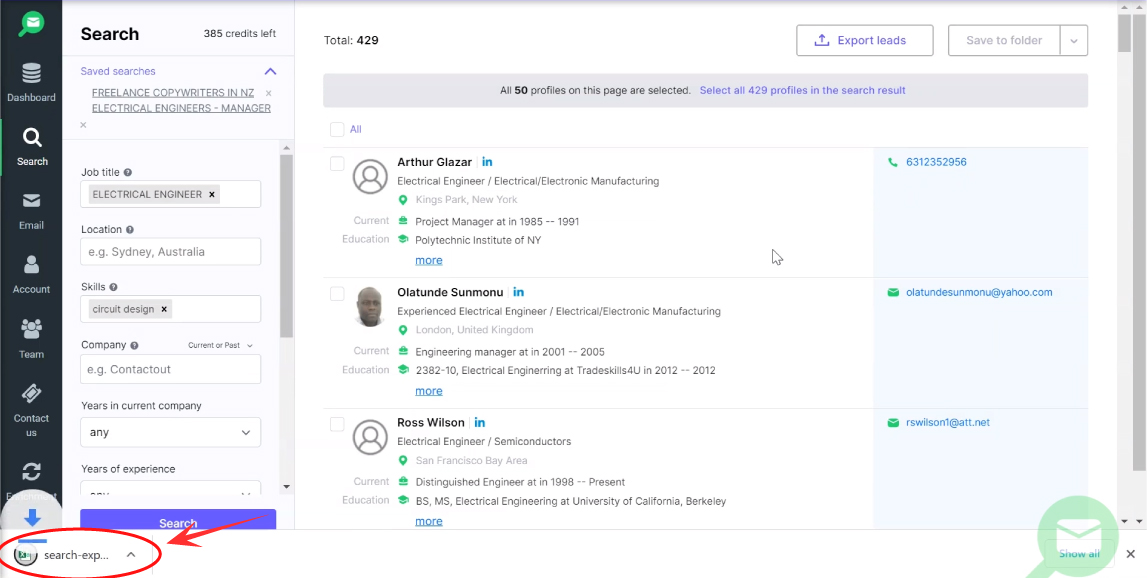This screenshot has width=1147, height=578.
Task: Open the Dashboard sidebar item
Action: (31, 83)
